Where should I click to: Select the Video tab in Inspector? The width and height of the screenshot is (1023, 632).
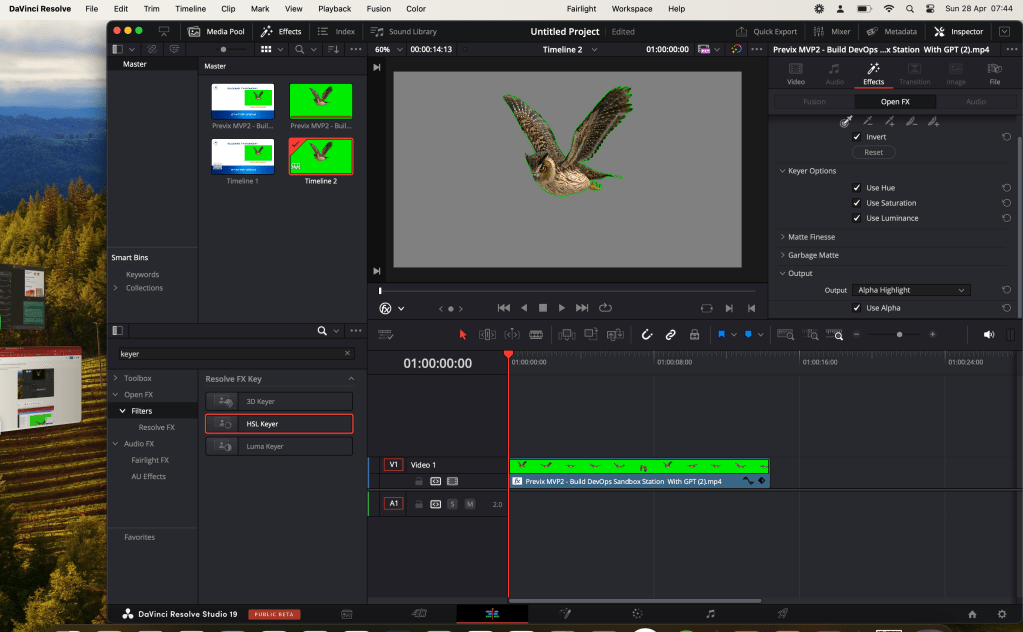click(x=795, y=74)
